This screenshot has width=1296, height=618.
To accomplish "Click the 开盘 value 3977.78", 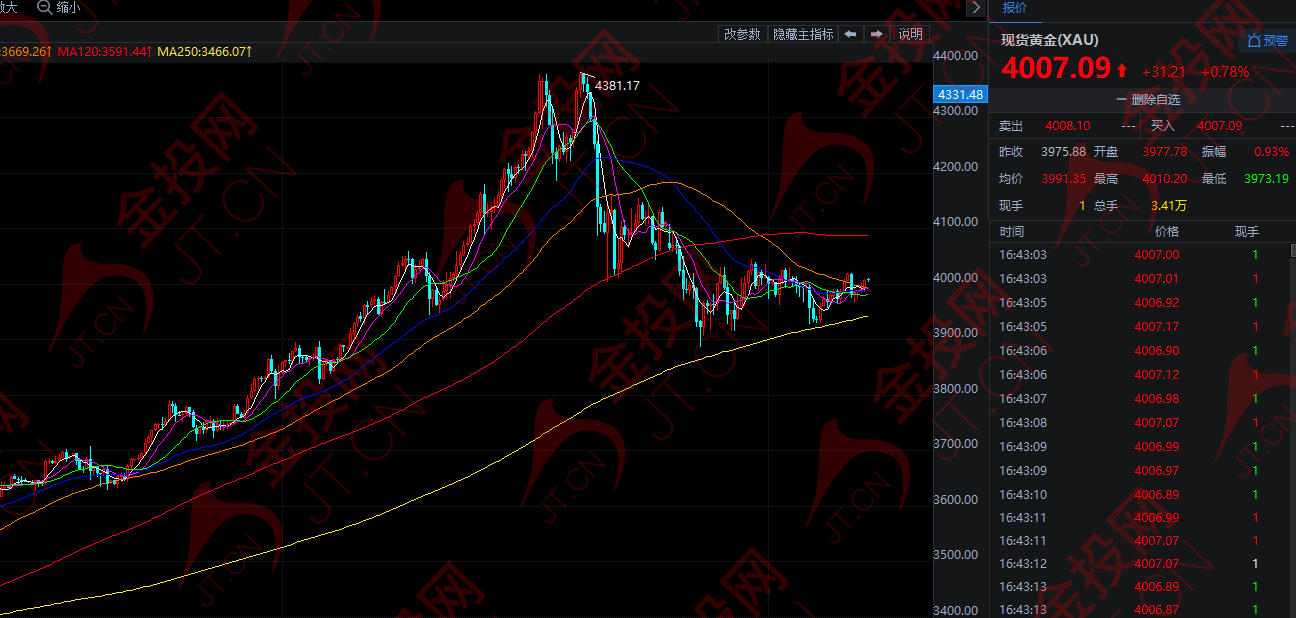I will 1165,152.
